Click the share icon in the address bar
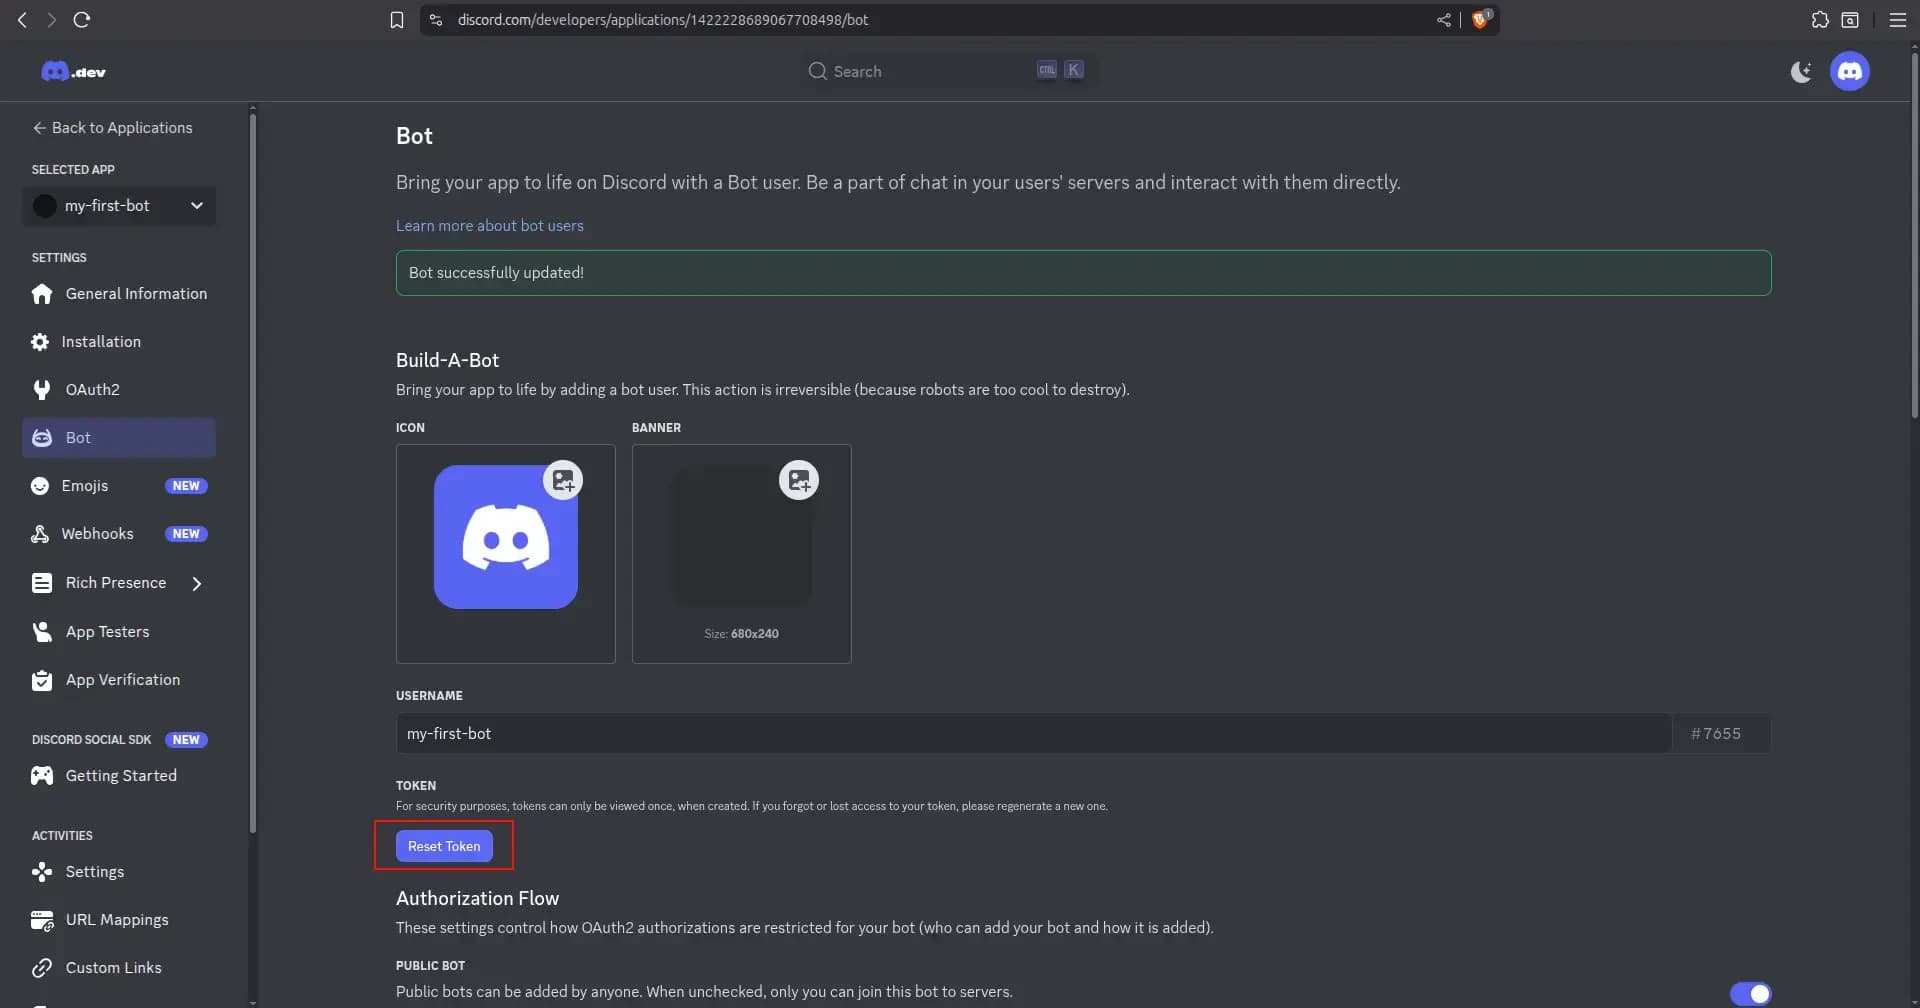The height and width of the screenshot is (1008, 1920). pyautogui.click(x=1443, y=20)
